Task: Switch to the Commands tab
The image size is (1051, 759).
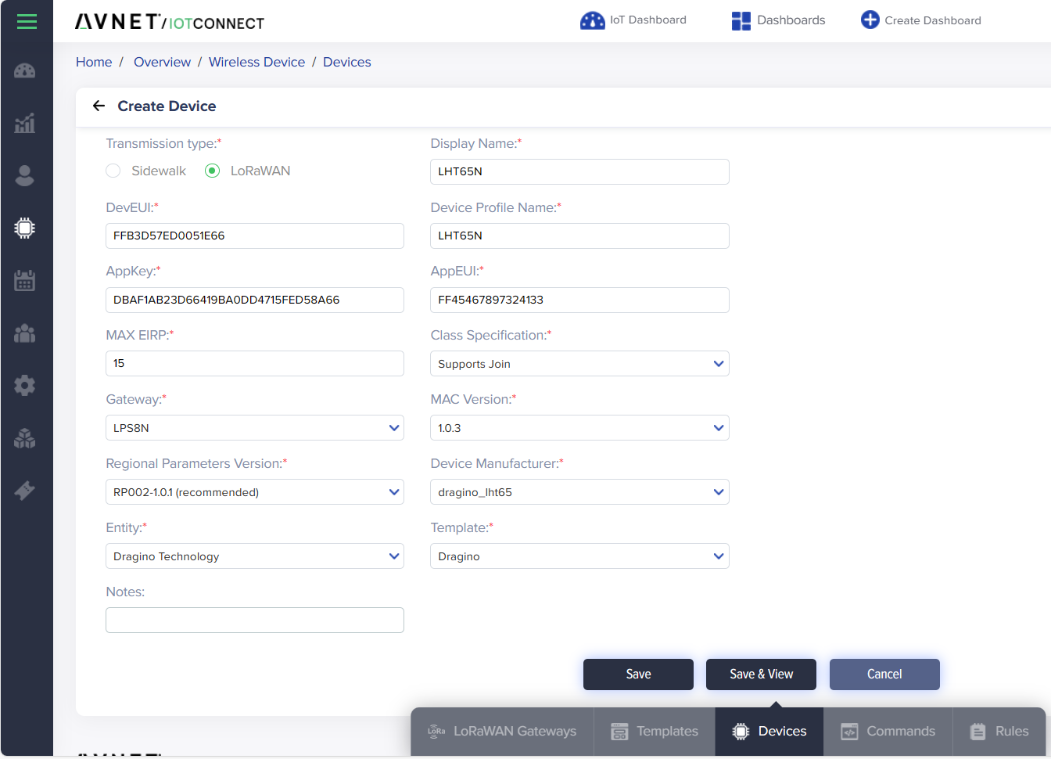Action: (x=887, y=732)
